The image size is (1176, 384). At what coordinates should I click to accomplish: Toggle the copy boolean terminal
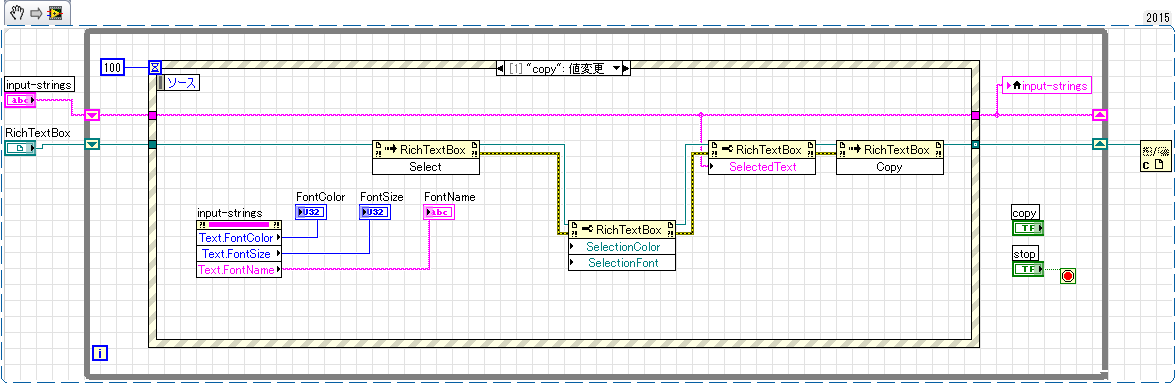(x=1028, y=228)
